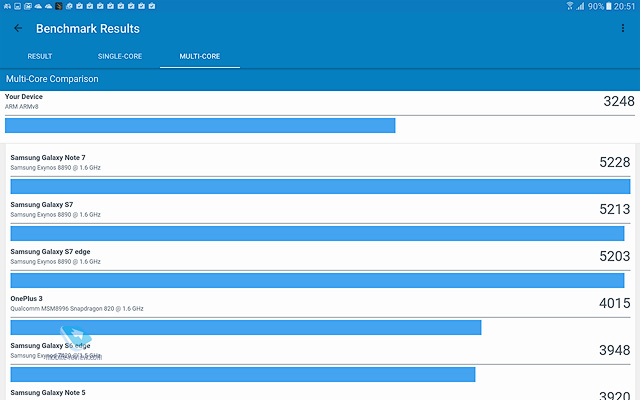Tap the Your Device score bar
The image size is (640, 400).
[x=200, y=125]
